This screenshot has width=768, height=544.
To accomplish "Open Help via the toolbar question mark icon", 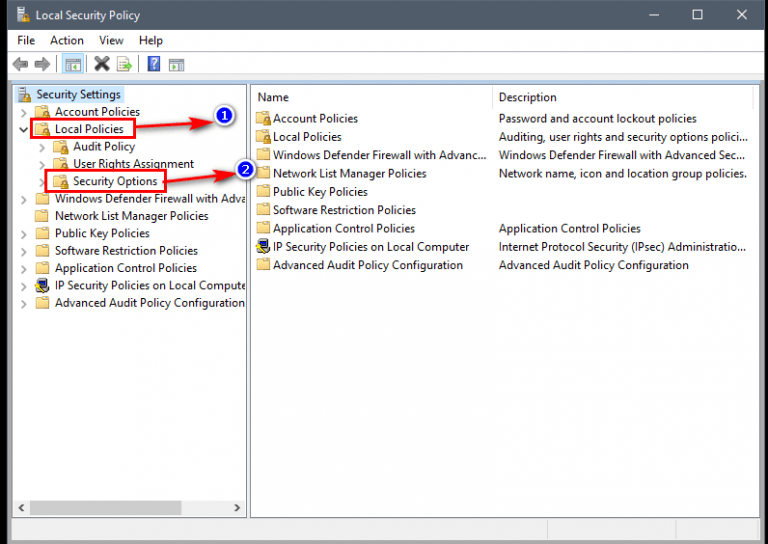I will coord(154,64).
